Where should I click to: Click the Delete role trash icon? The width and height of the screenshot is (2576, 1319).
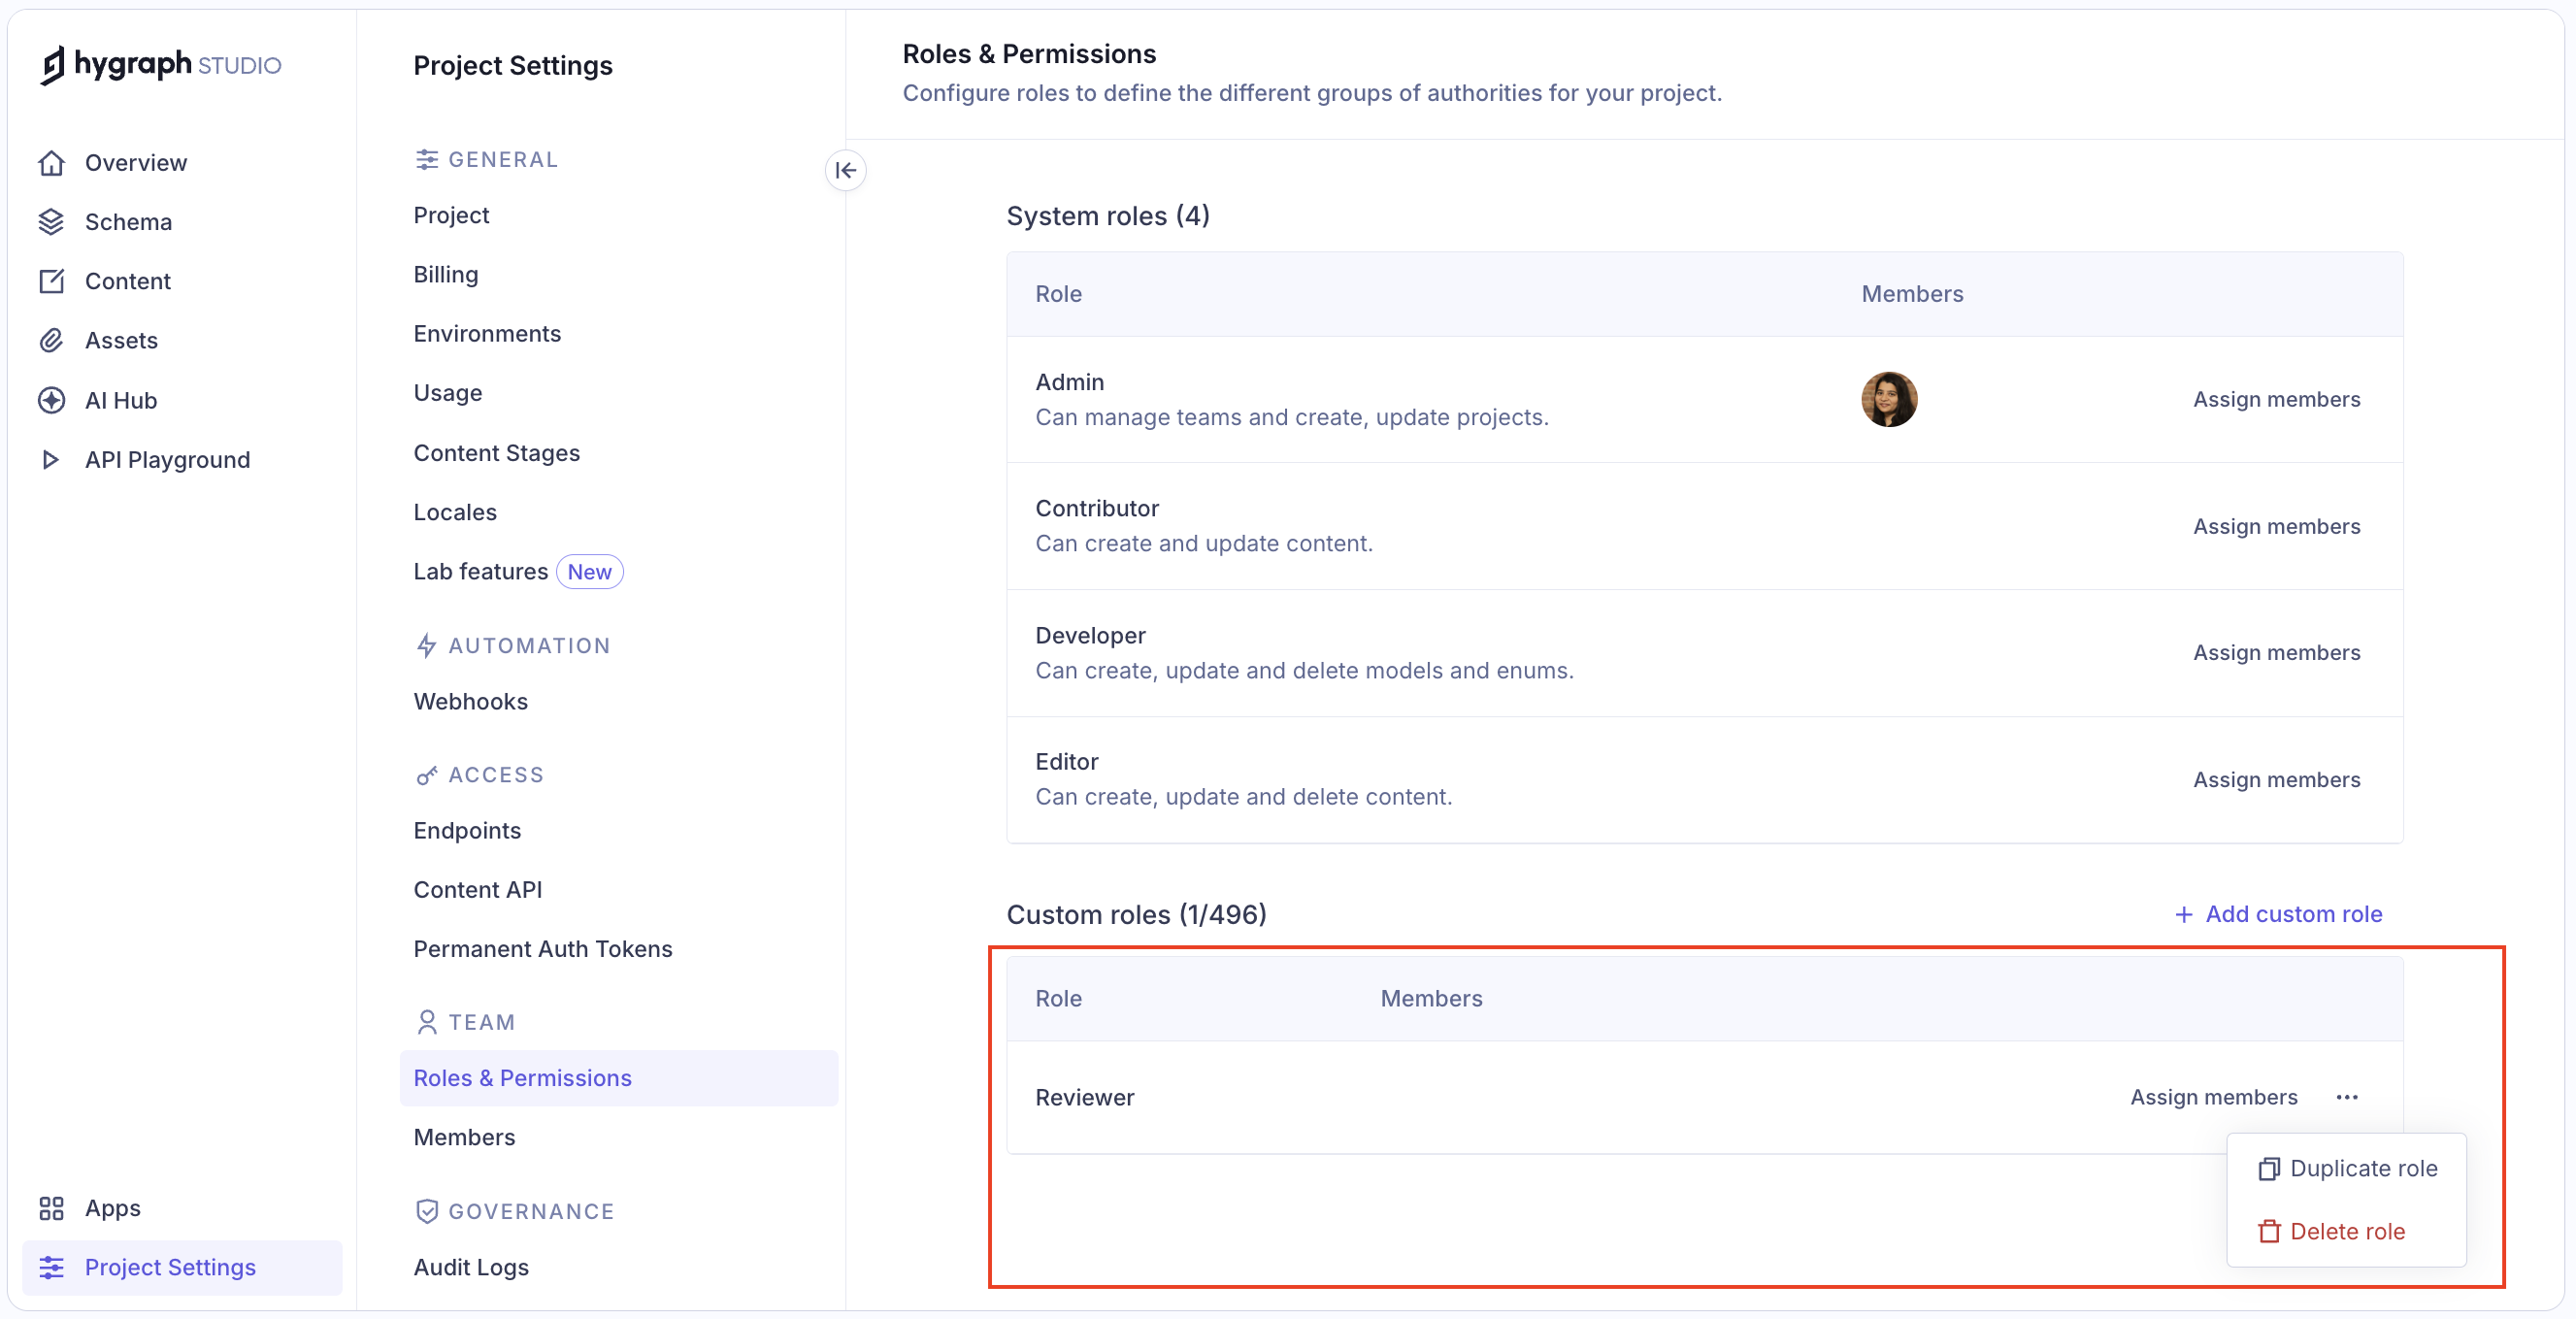(2269, 1231)
